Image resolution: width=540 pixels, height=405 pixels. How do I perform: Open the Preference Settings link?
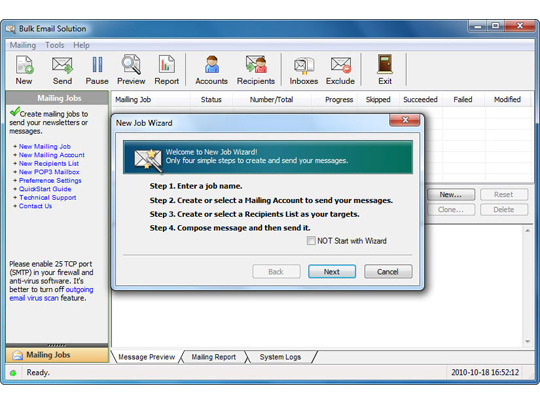(x=50, y=180)
